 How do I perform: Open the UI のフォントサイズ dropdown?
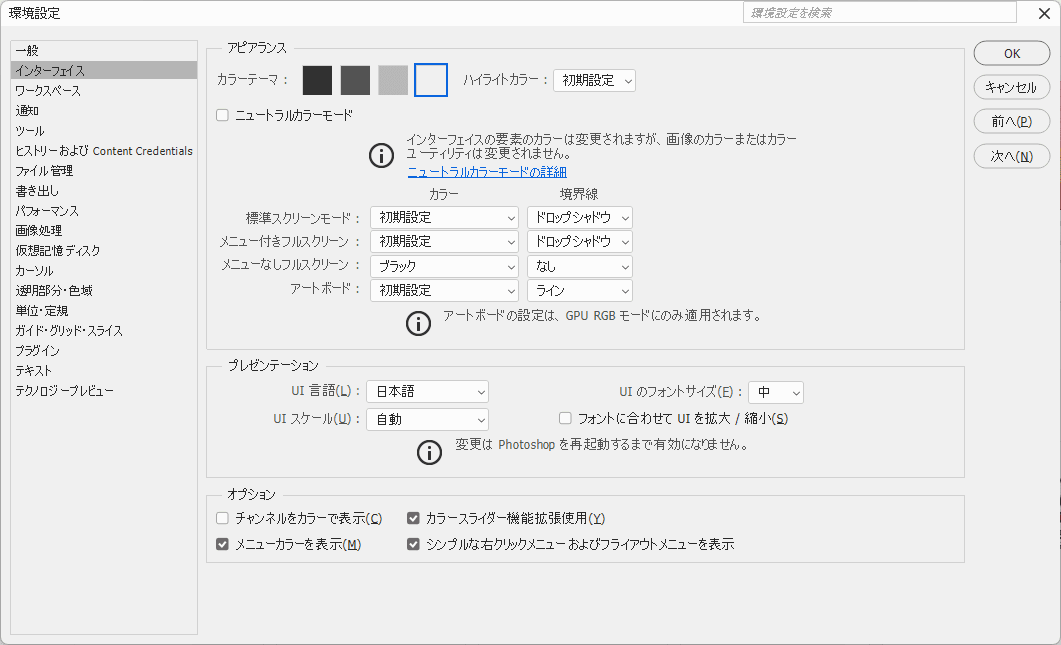[x=776, y=392]
